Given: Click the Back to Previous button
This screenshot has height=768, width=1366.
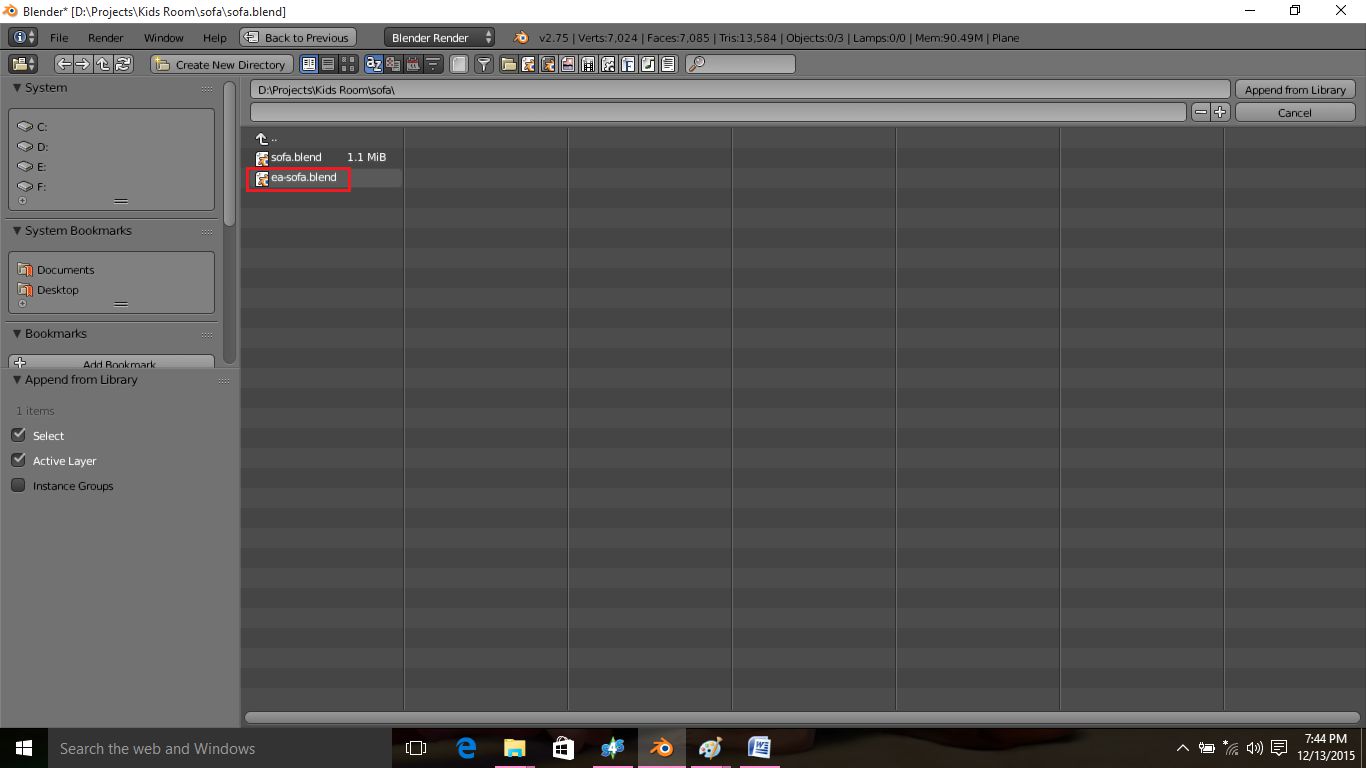Looking at the screenshot, I should [298, 38].
